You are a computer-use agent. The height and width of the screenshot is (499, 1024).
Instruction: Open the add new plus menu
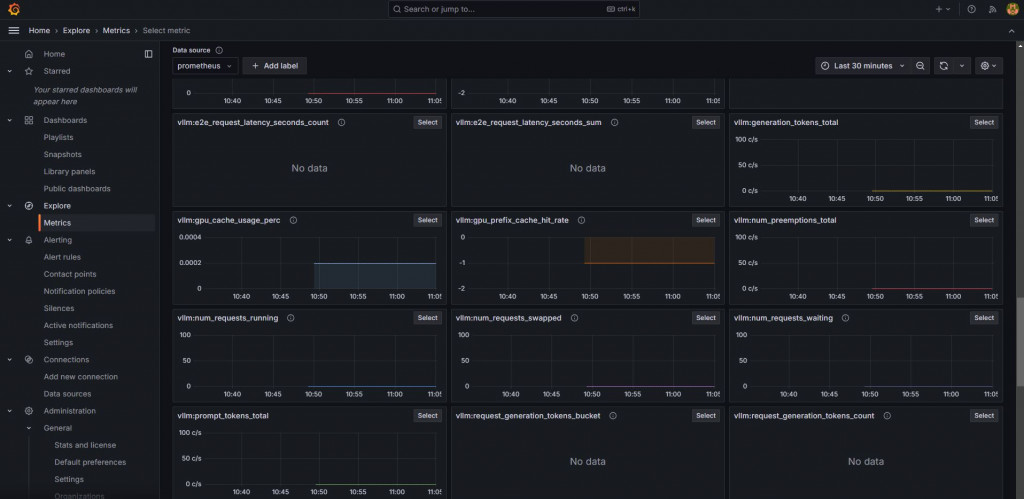[943, 9]
